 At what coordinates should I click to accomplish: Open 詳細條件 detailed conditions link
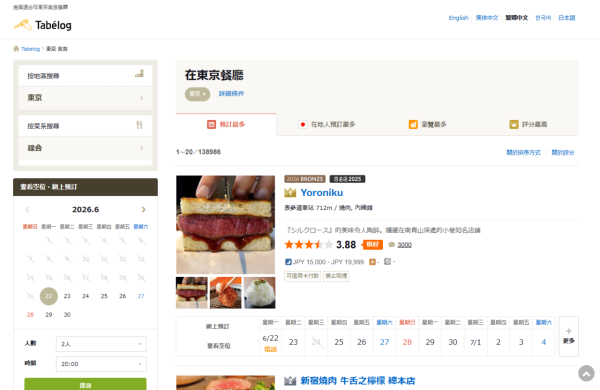click(x=231, y=93)
